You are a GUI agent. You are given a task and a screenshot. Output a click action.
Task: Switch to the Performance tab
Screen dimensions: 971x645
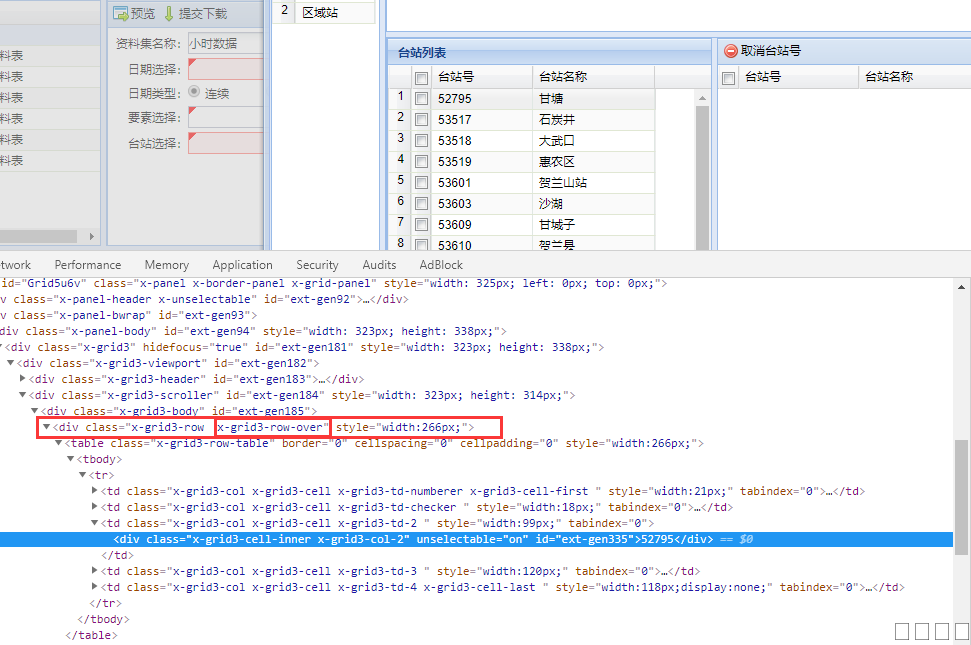[x=88, y=265]
